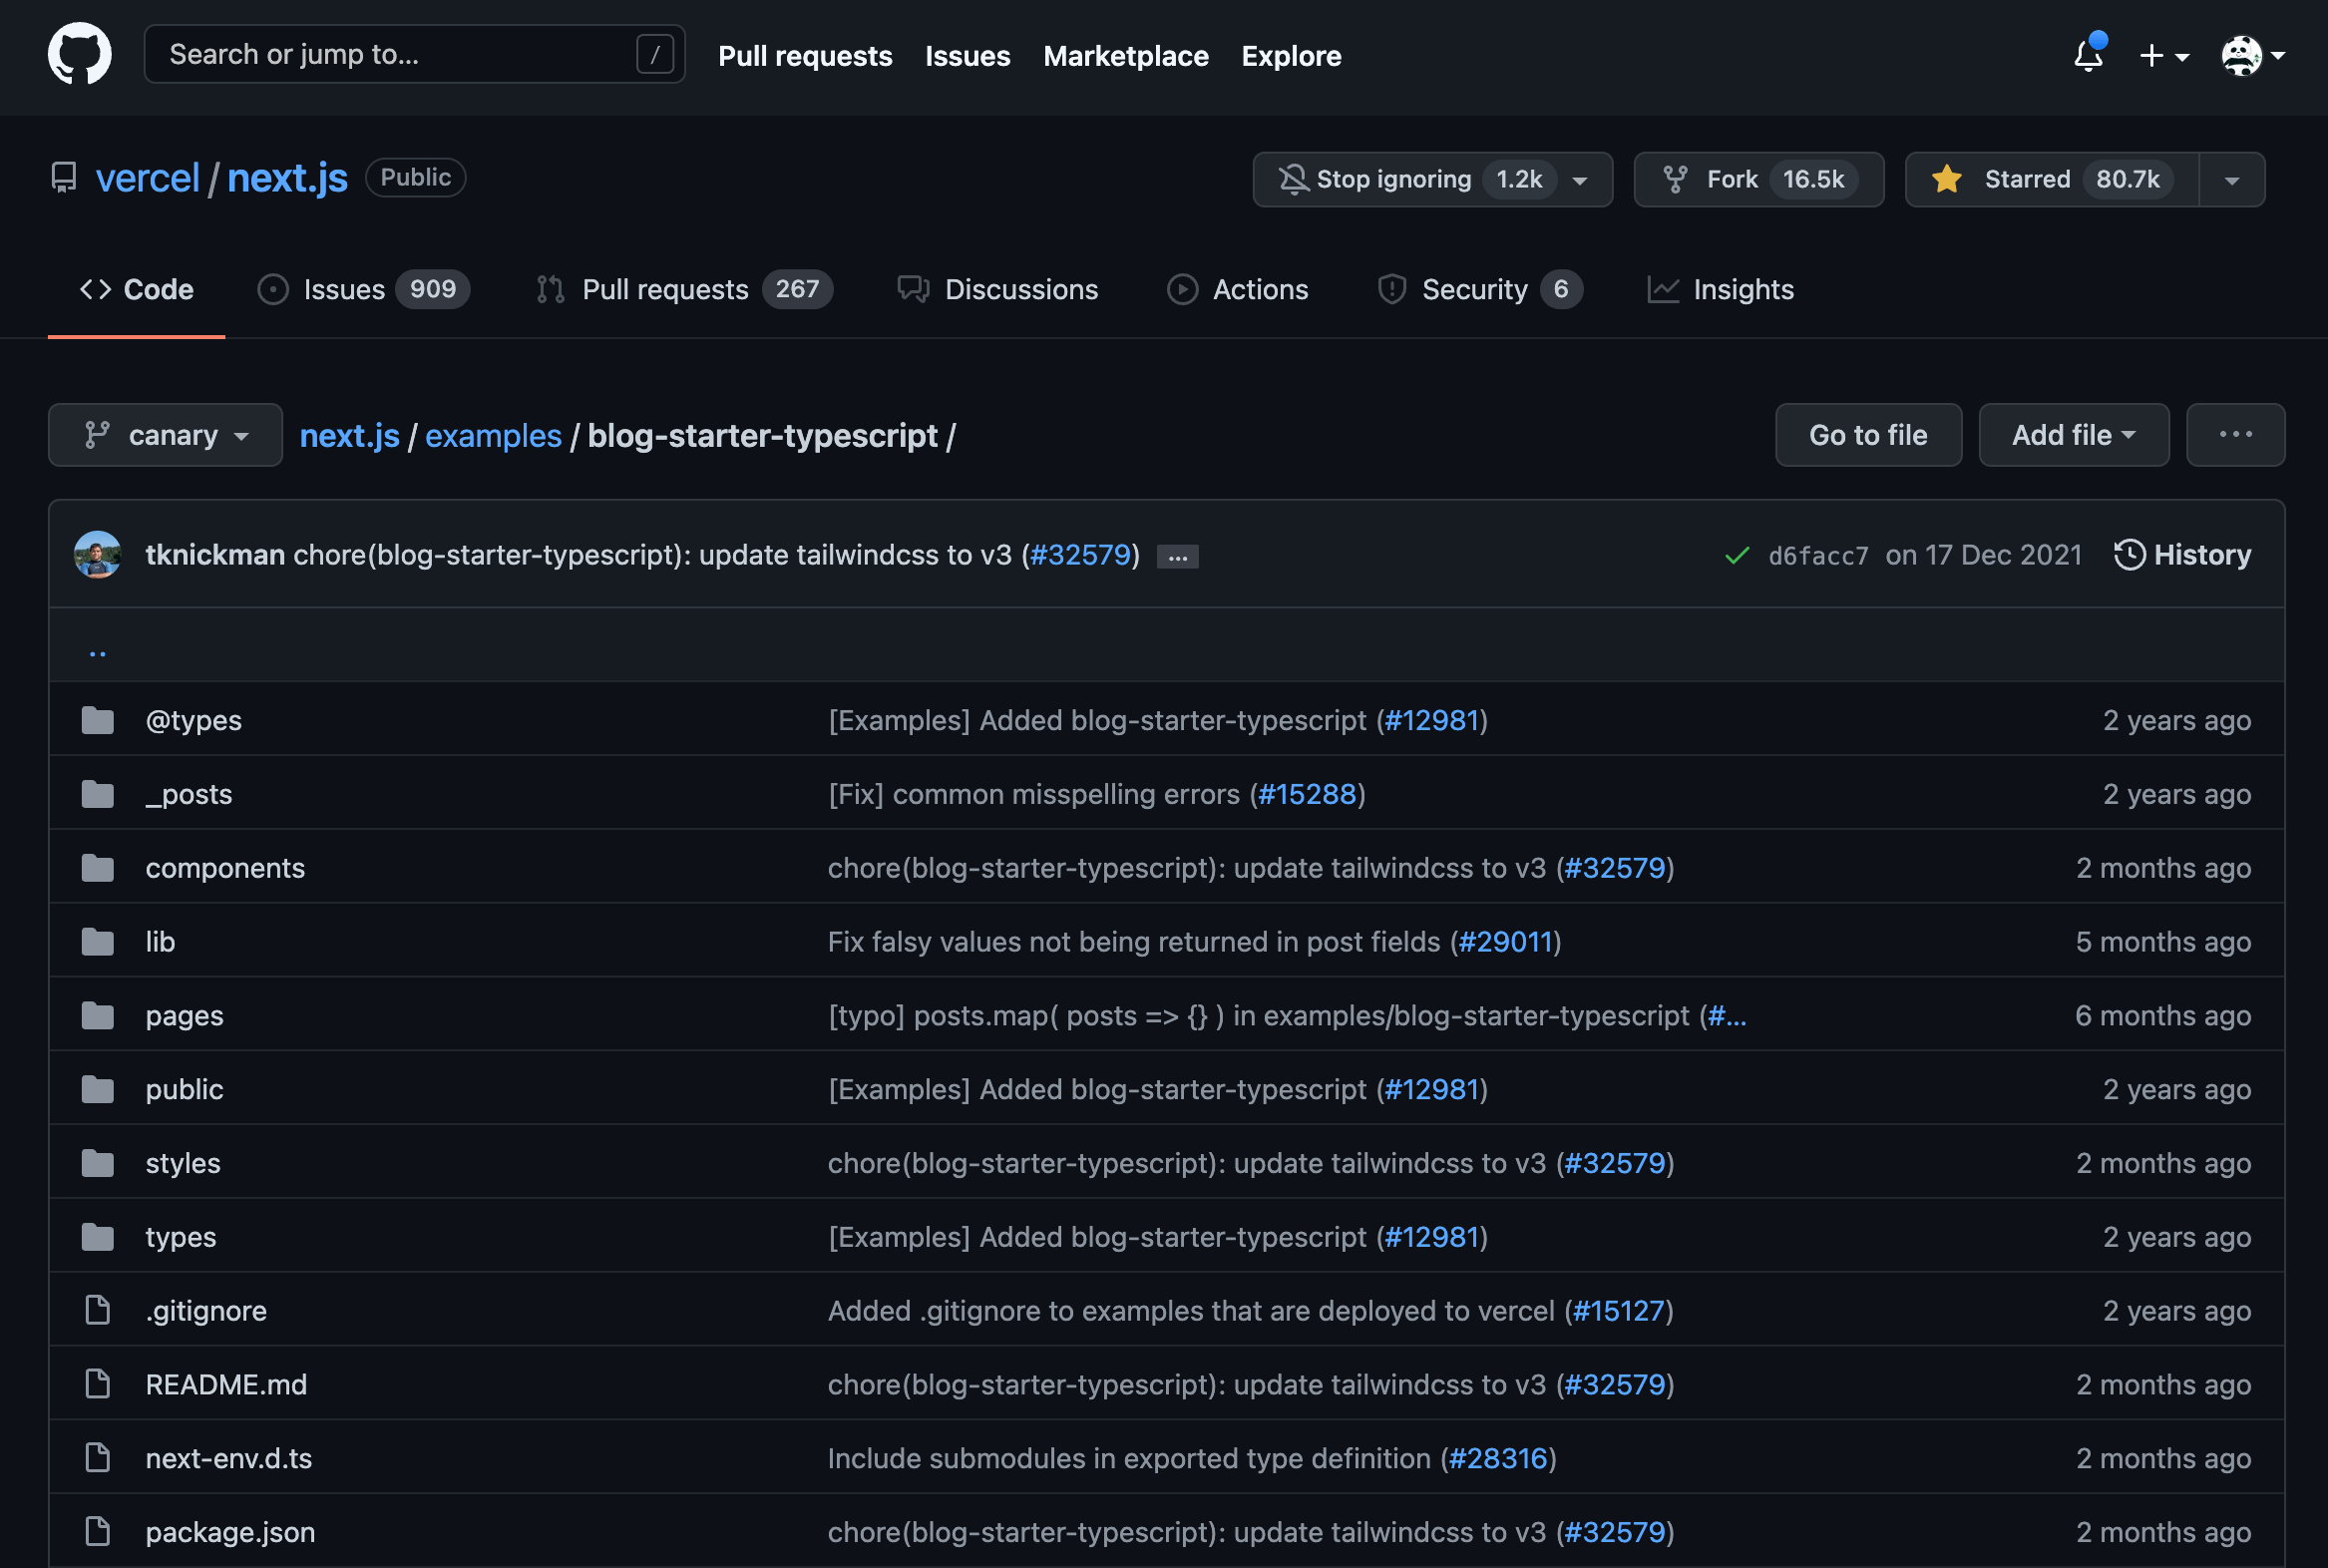Click the green commit status checkmark

1737,555
